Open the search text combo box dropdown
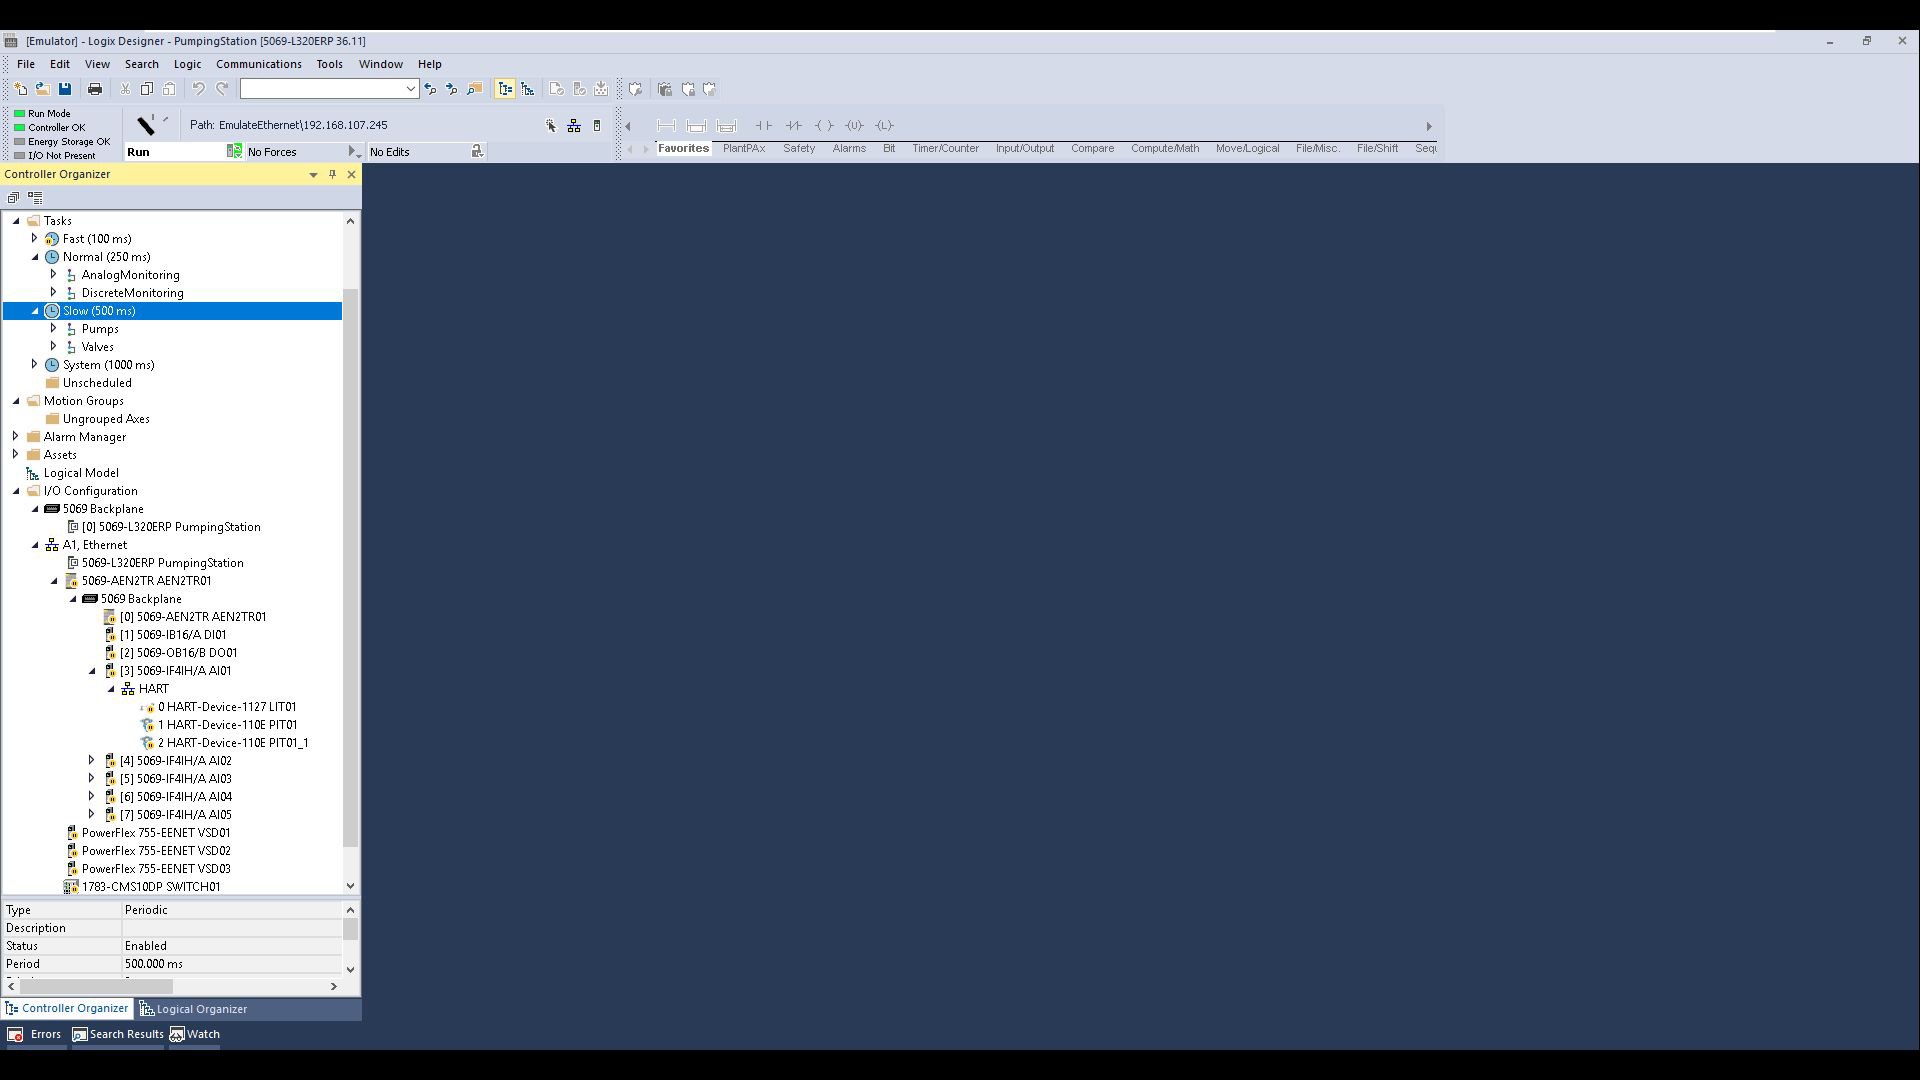 click(410, 89)
